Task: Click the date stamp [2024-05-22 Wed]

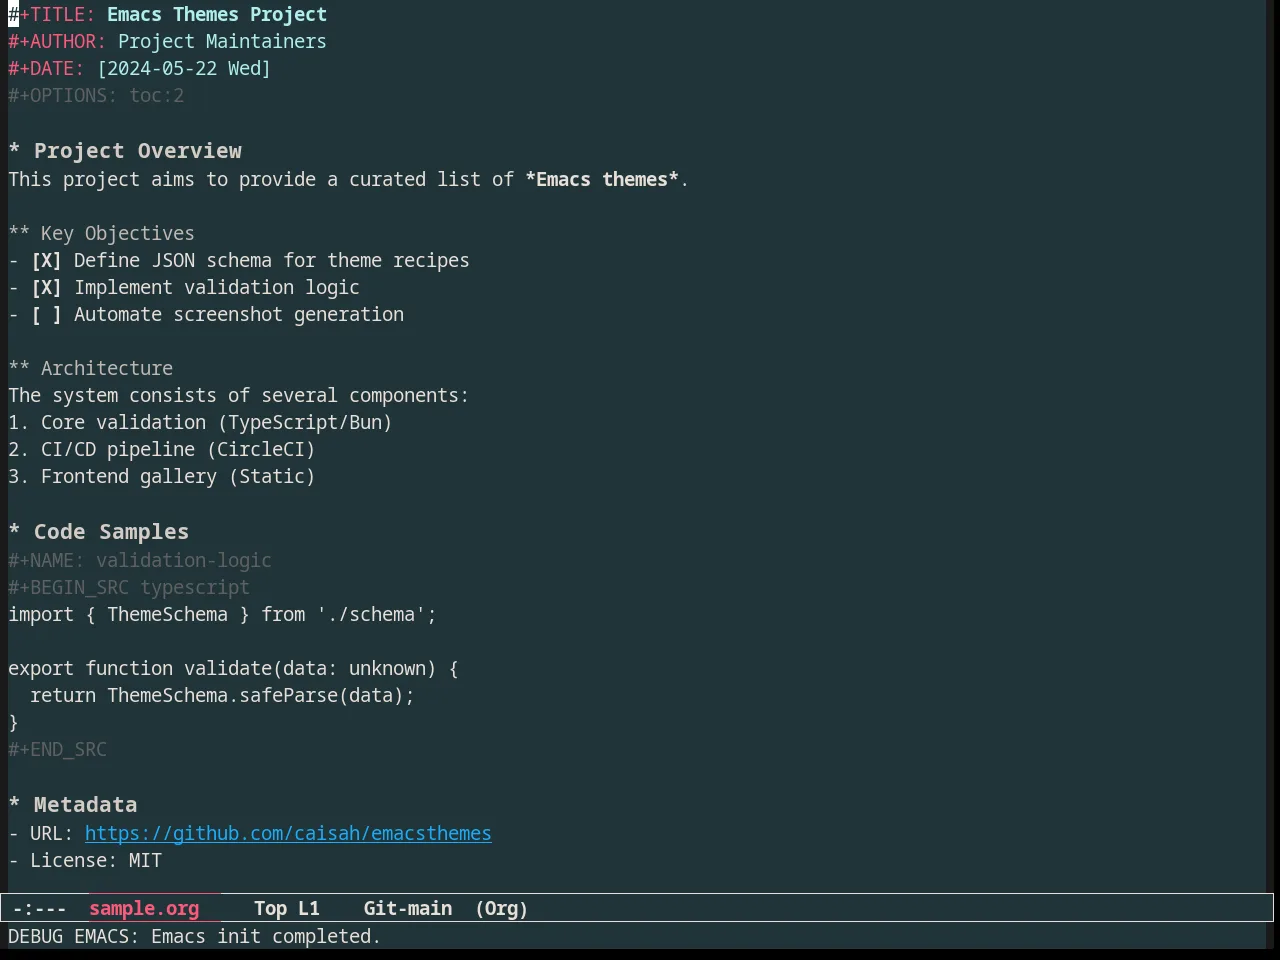Action: (184, 69)
